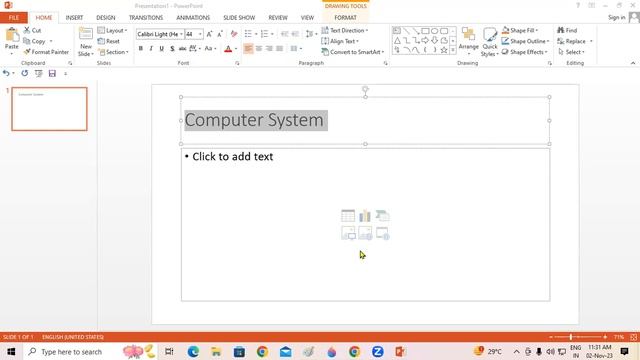Decrease list indent level

[x=284, y=34]
